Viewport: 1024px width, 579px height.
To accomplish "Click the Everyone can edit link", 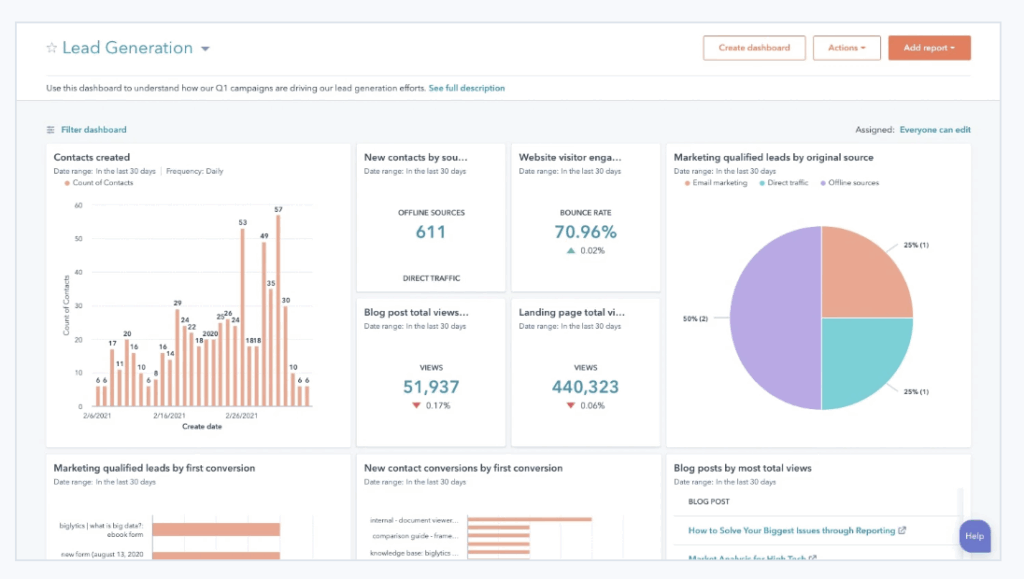I will (935, 130).
